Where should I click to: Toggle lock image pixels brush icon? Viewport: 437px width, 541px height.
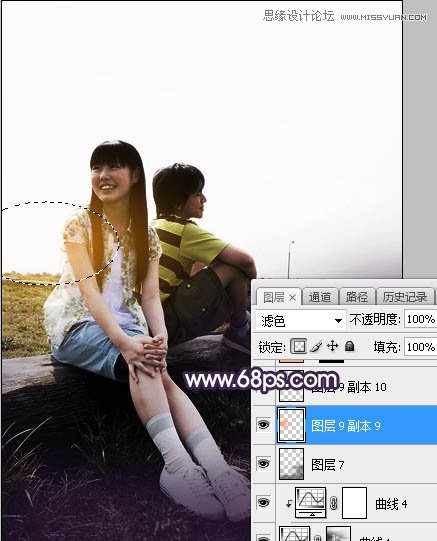[316, 346]
